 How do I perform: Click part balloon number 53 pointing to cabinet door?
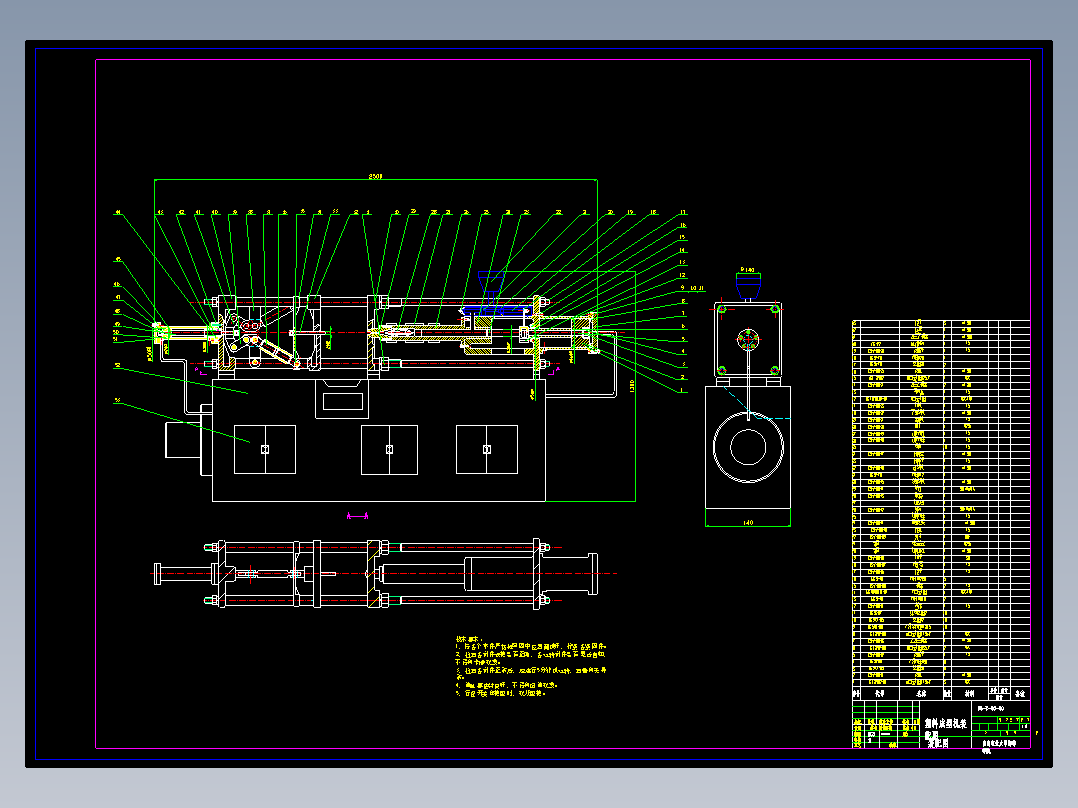[118, 400]
